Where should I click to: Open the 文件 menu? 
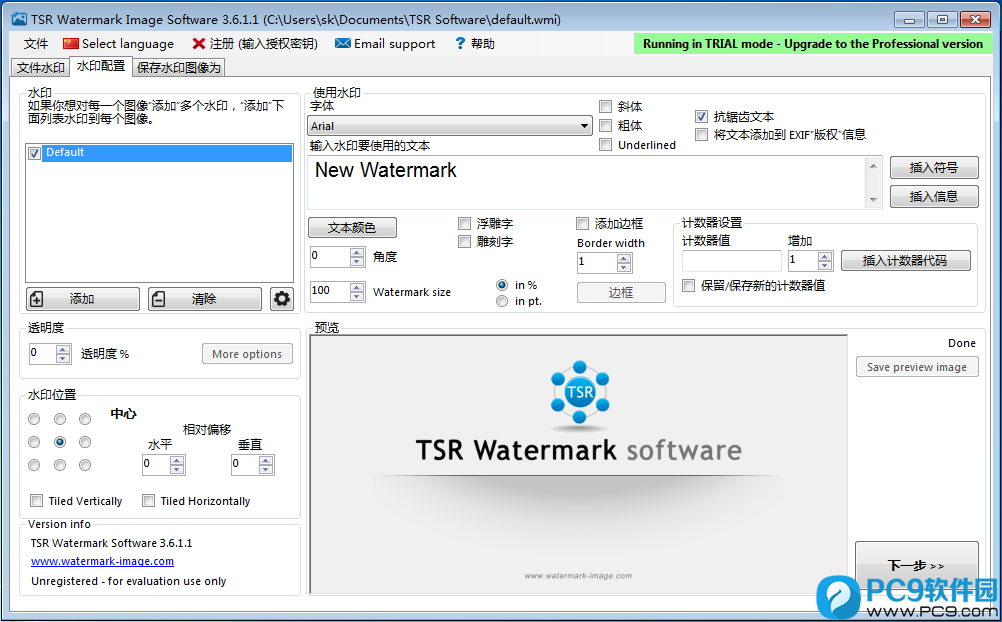[x=36, y=43]
